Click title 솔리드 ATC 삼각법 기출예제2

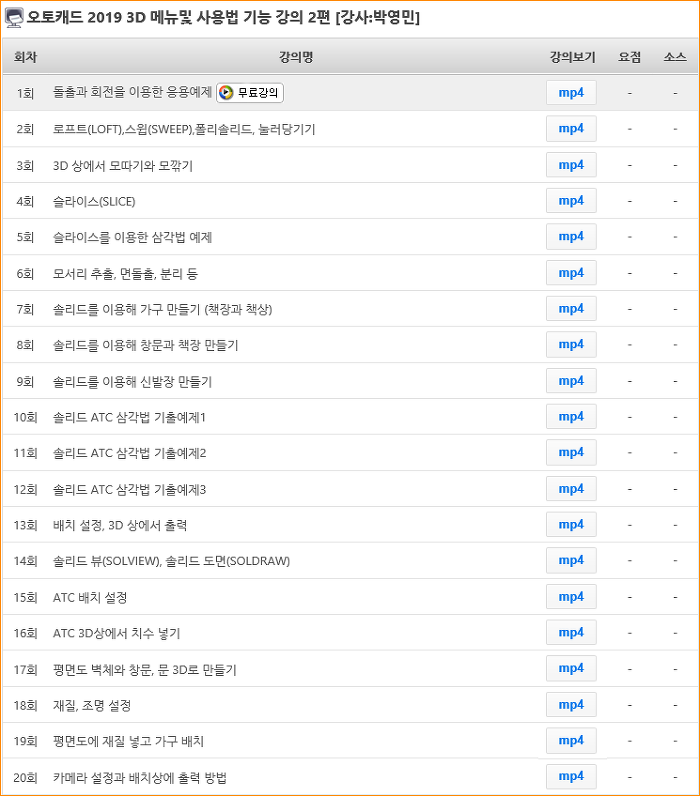(129, 453)
